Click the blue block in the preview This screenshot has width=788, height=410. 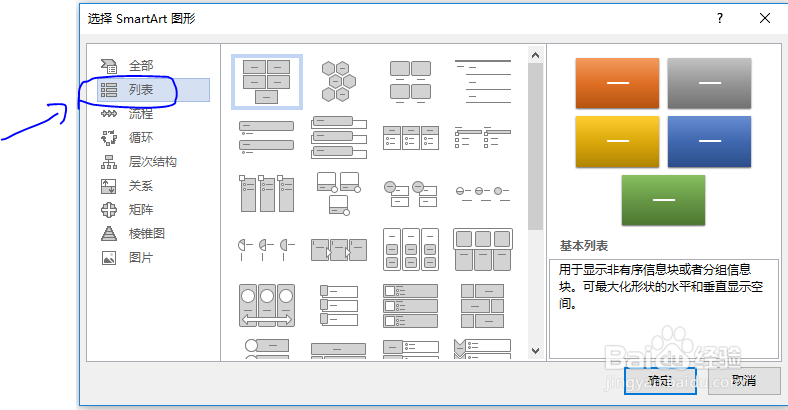point(709,142)
